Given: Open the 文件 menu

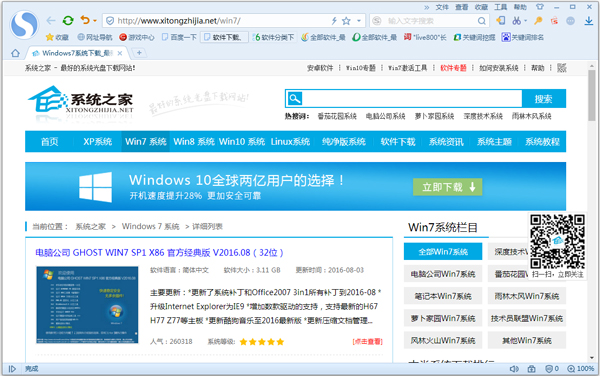Looking at the screenshot, I should (x=442, y=7).
